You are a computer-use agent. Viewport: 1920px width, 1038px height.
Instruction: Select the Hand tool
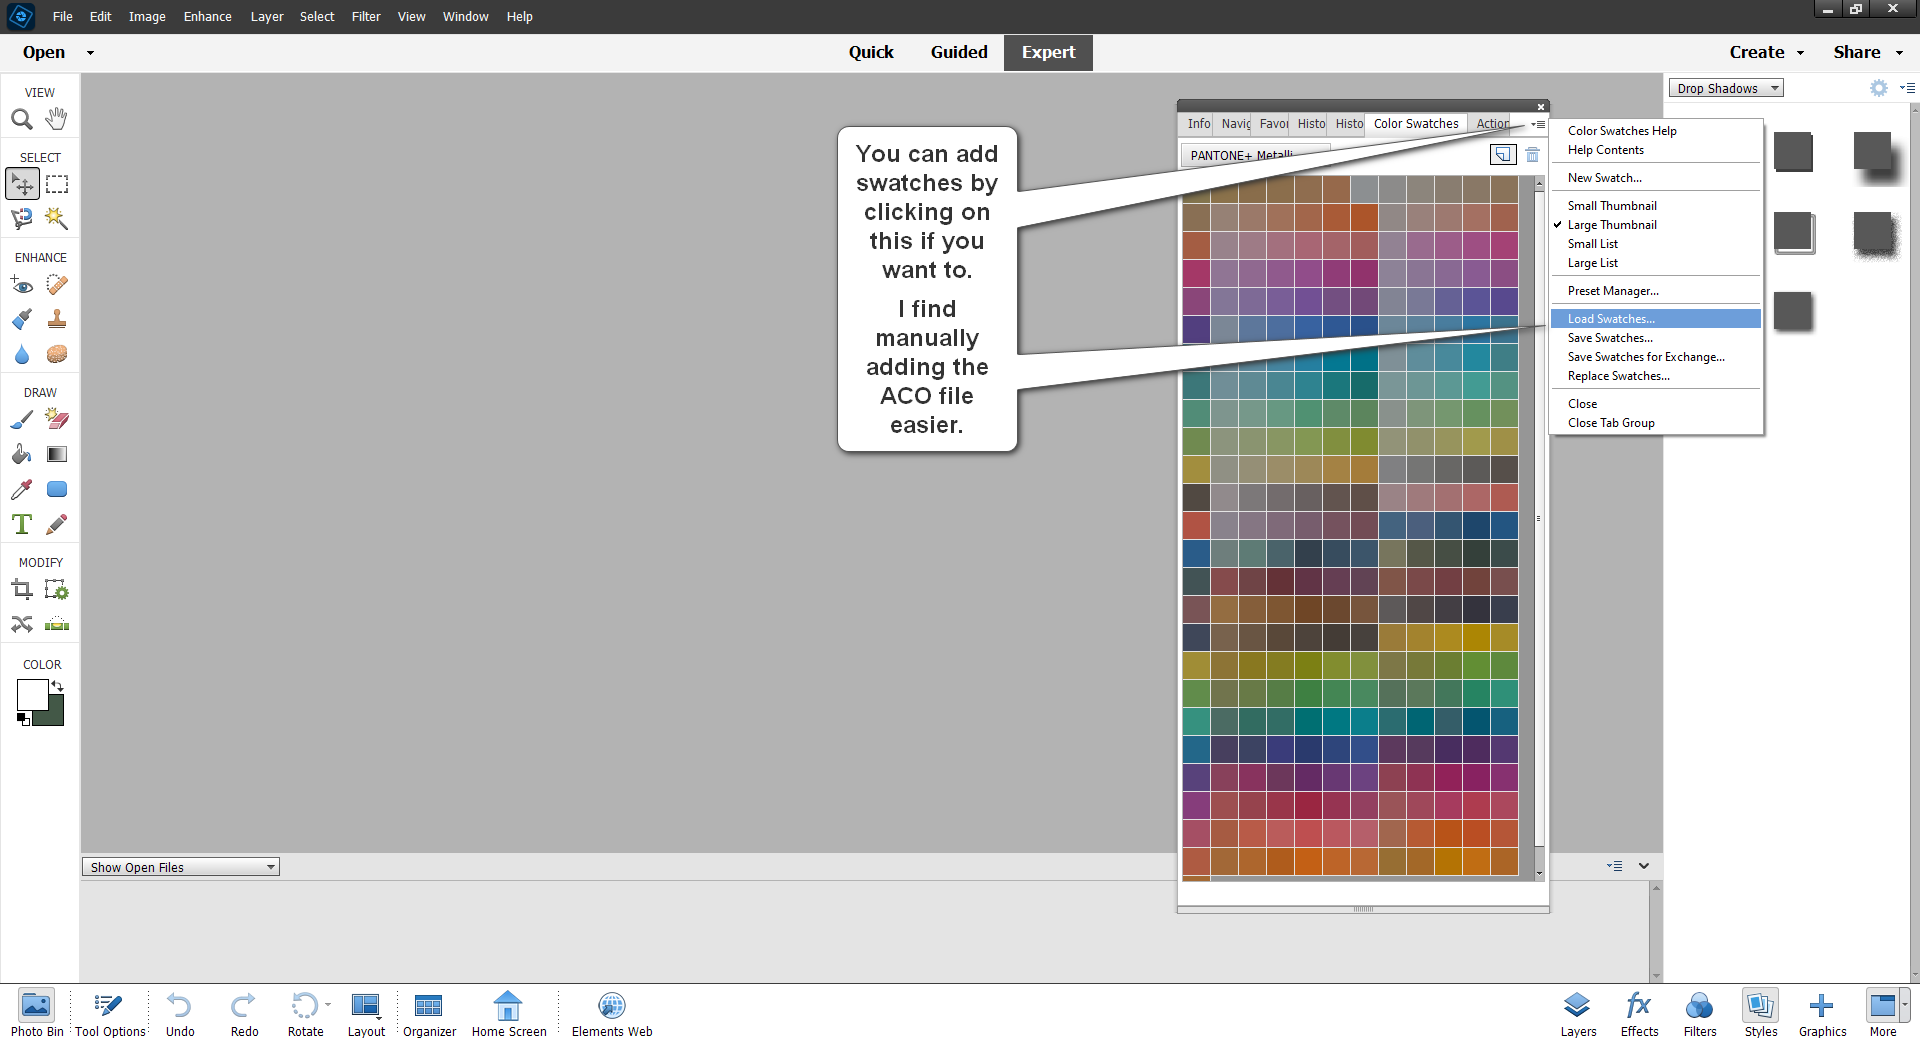click(x=56, y=118)
